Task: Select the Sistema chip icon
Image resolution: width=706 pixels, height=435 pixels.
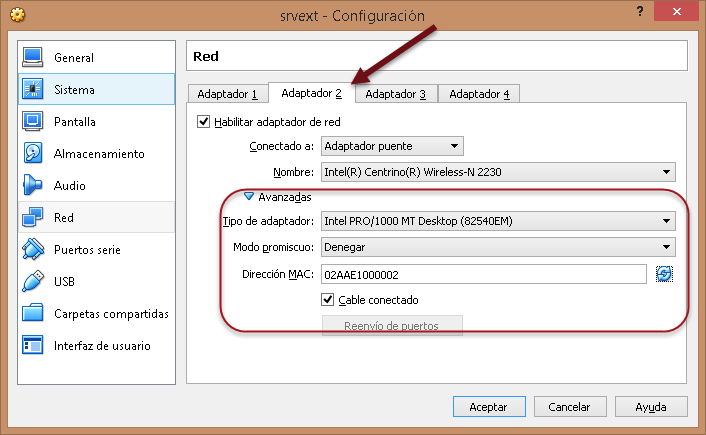Action: pyautogui.click(x=33, y=90)
